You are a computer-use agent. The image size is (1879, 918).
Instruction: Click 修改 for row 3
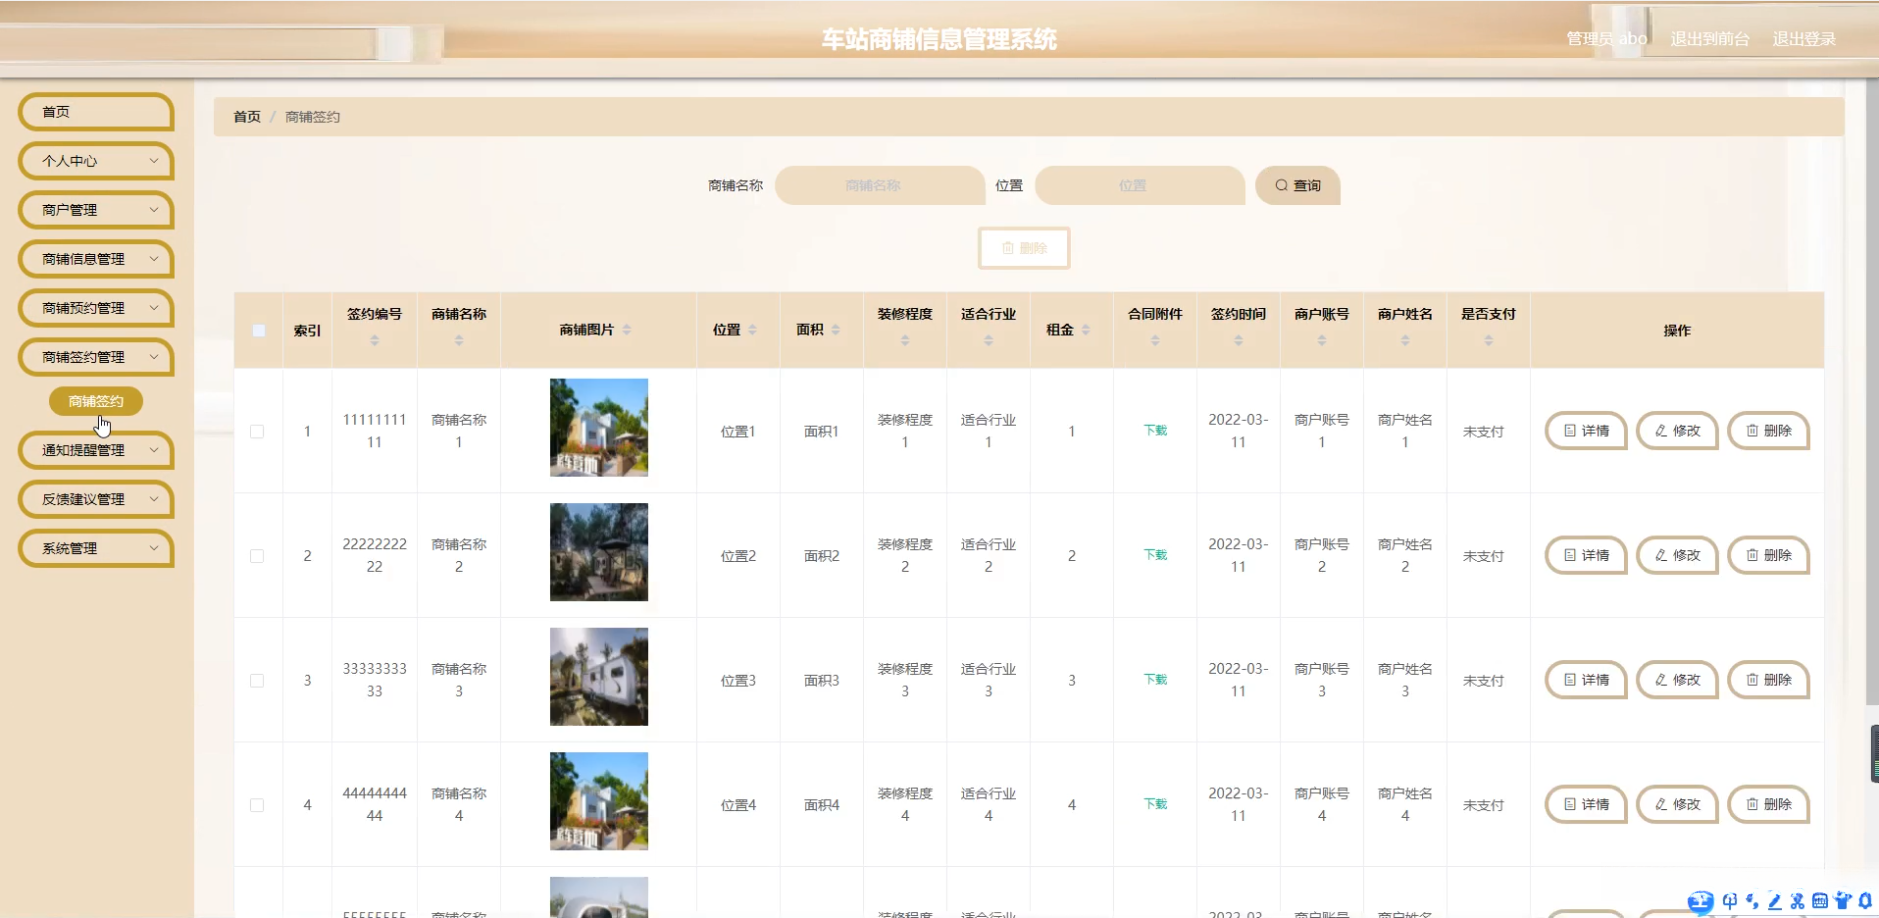pos(1677,680)
